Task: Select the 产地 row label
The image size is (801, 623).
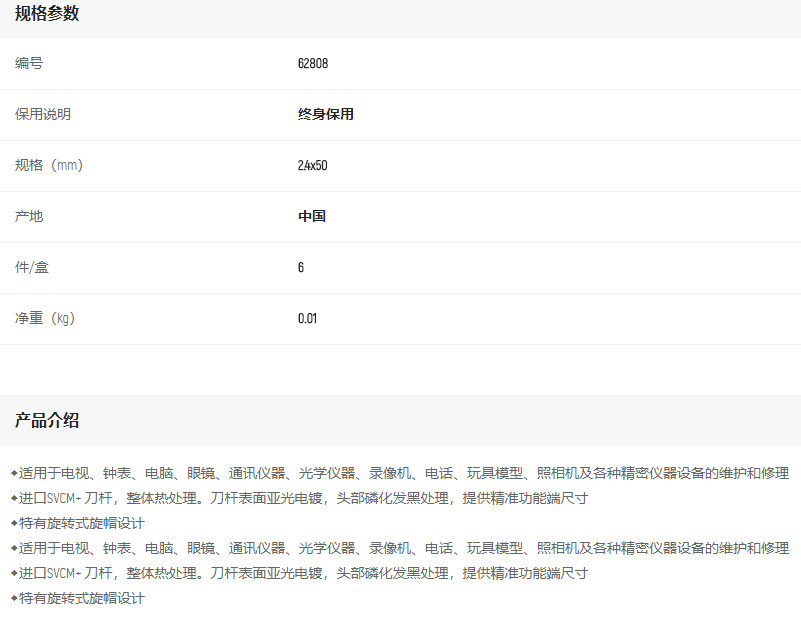Action: [29, 216]
